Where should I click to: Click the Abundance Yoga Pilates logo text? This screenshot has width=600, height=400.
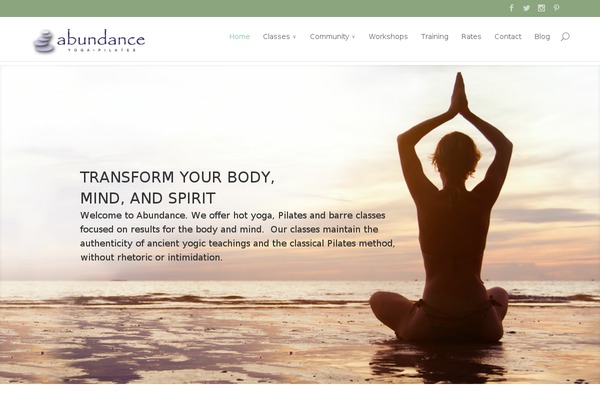[101, 41]
